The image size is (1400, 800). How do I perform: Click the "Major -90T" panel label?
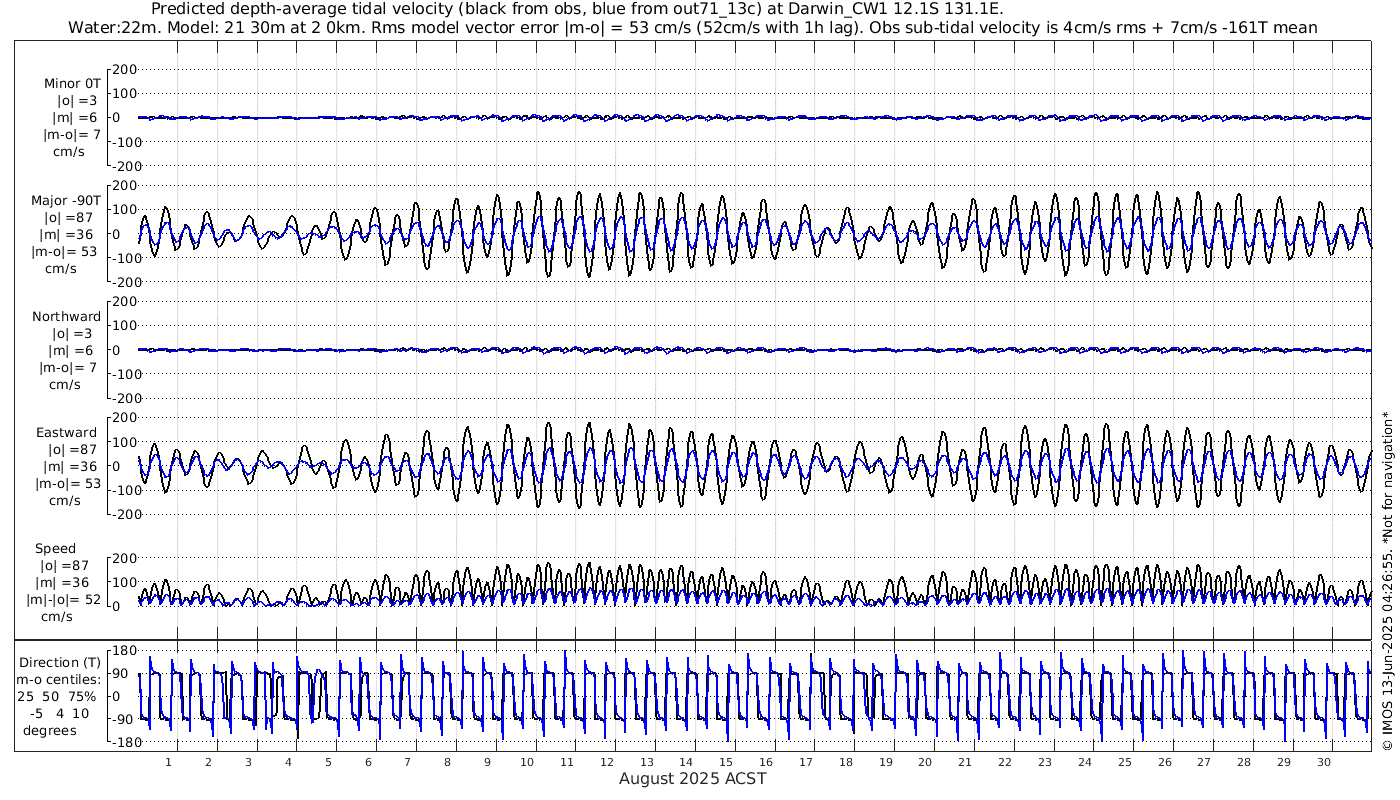pyautogui.click(x=66, y=200)
